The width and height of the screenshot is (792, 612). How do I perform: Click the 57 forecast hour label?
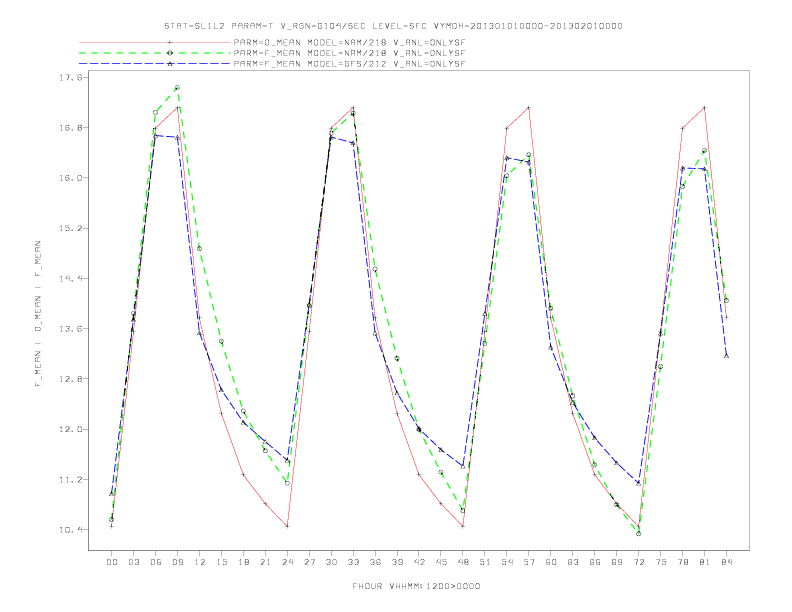[x=529, y=562]
